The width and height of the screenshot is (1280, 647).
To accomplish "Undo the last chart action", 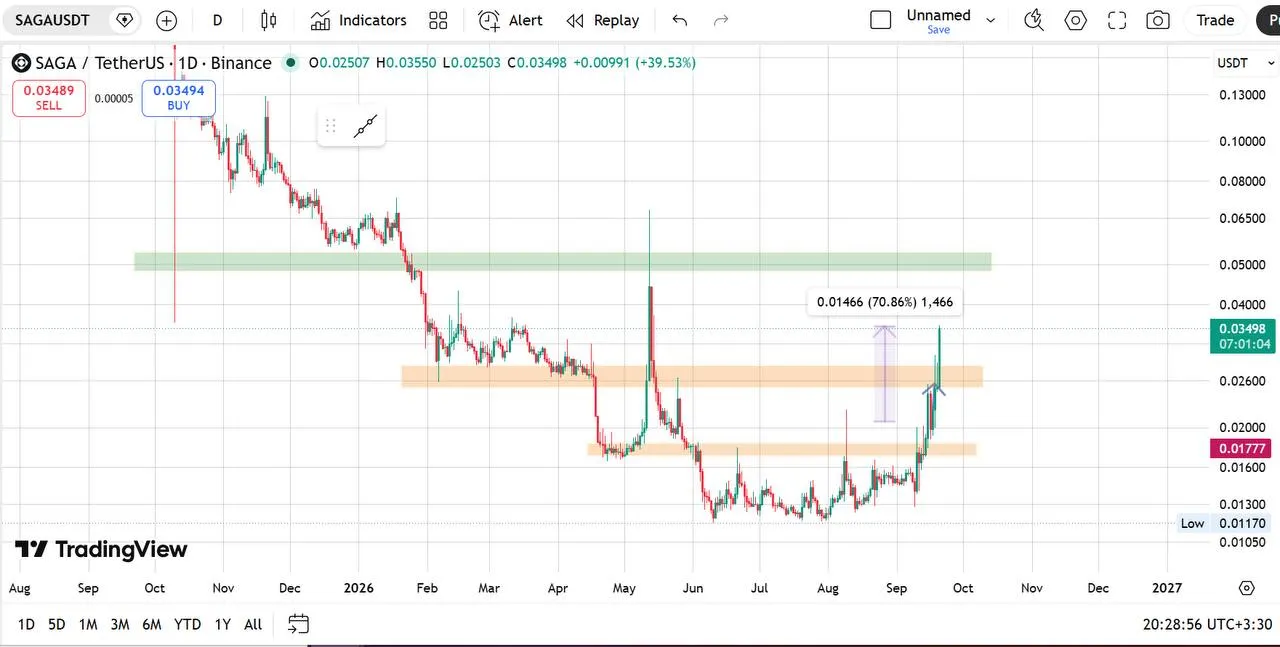I will 680,20.
